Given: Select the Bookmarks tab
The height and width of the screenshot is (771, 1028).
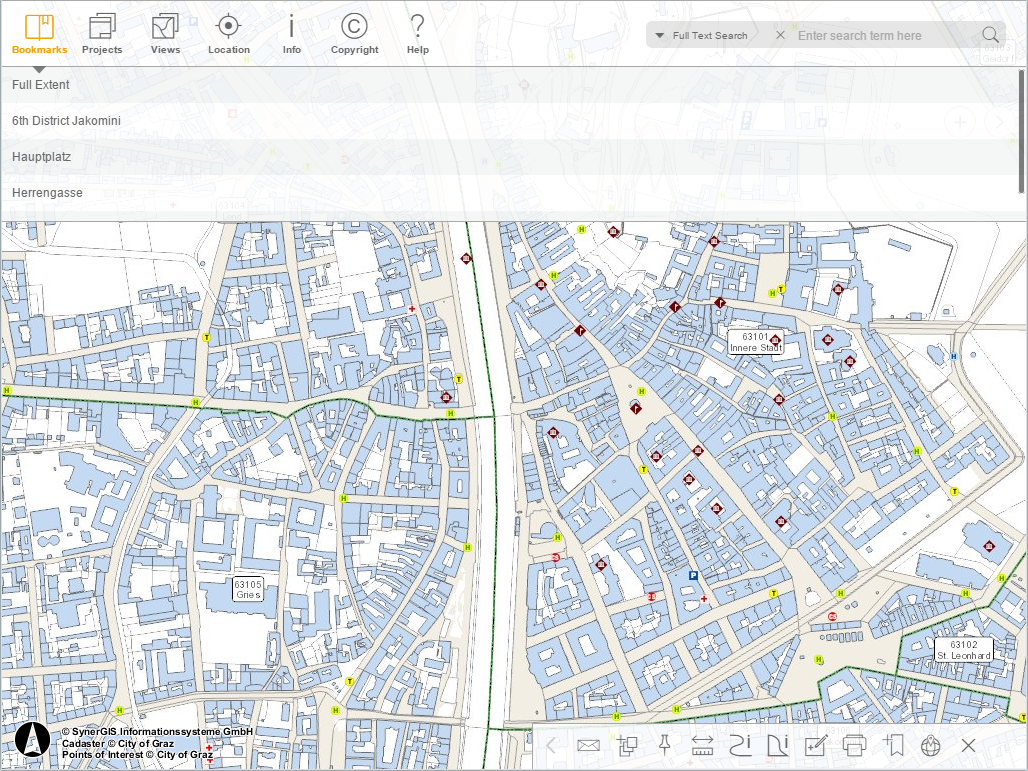Looking at the screenshot, I should coord(40,34).
